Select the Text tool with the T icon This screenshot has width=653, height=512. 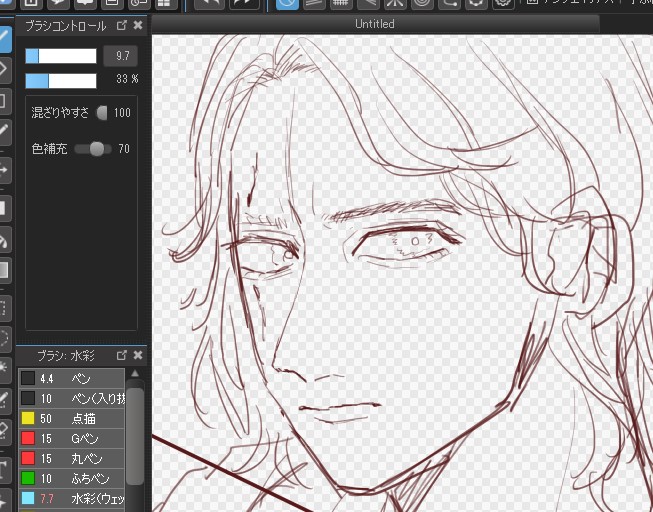tap(4, 470)
